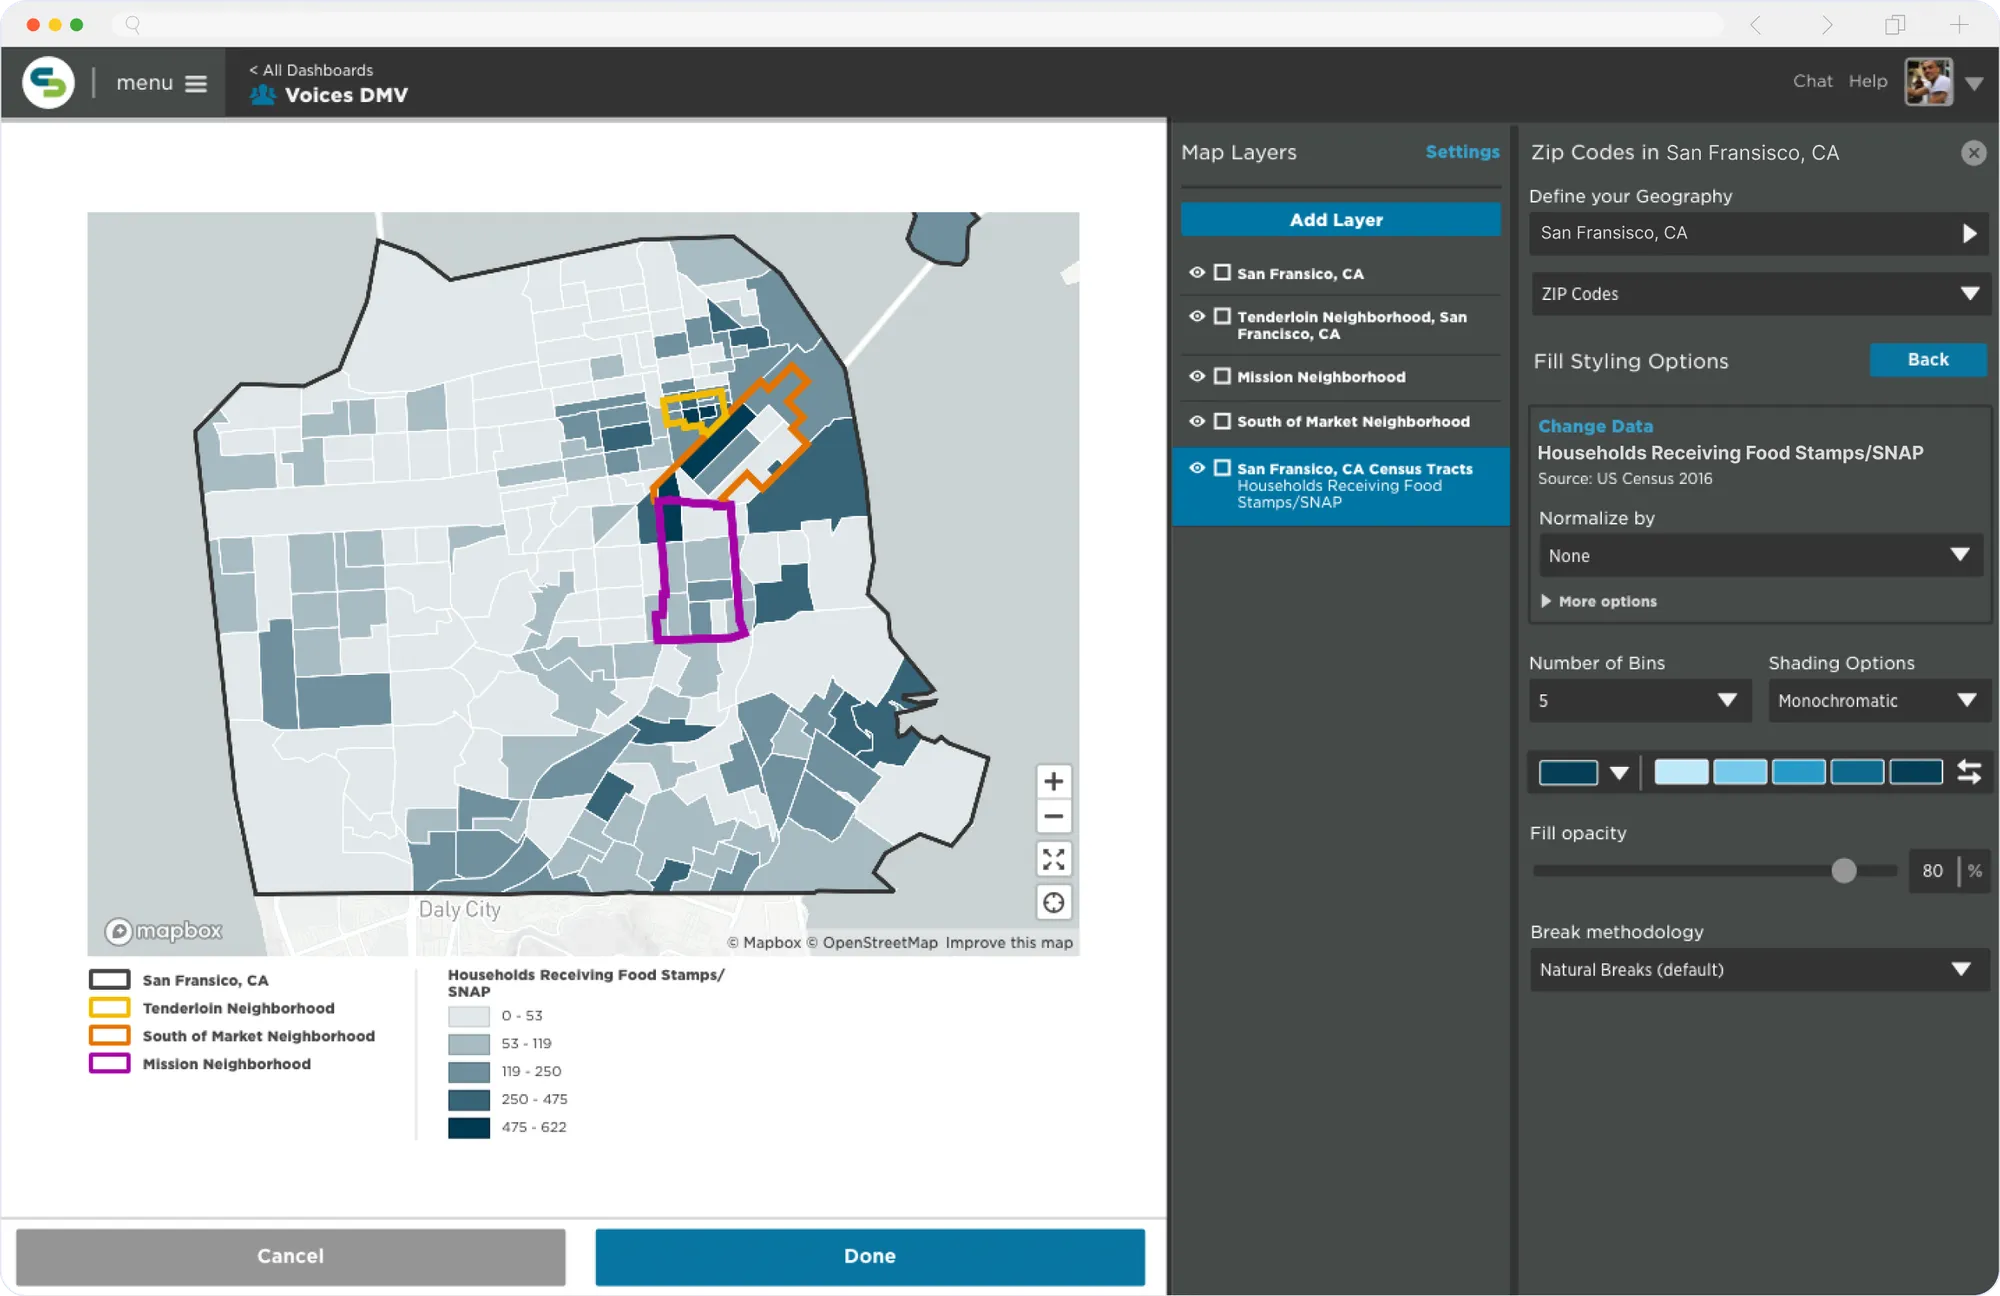
Task: Open Help in the header
Action: 1867,81
